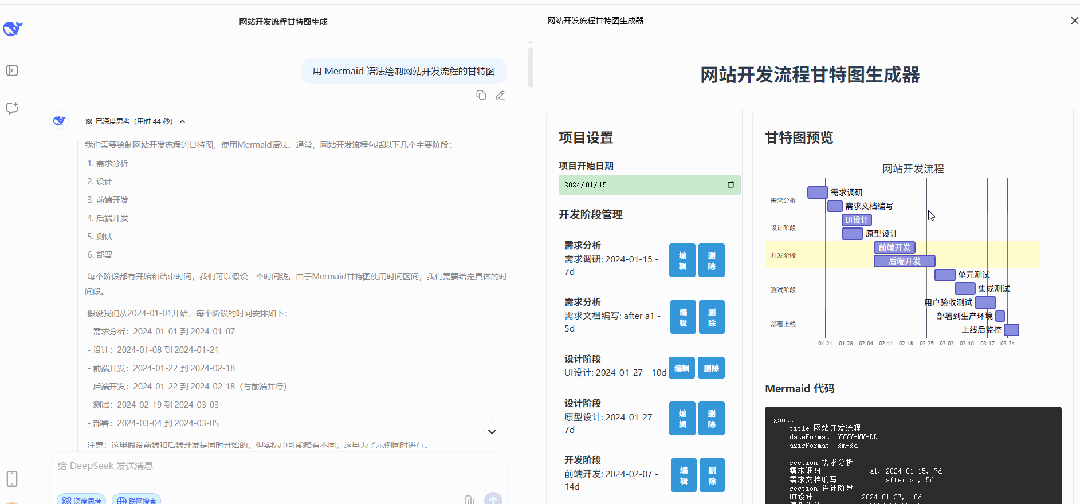Click the Mermaid 代码 label
Screen dimensions: 1080x504
pos(799,388)
